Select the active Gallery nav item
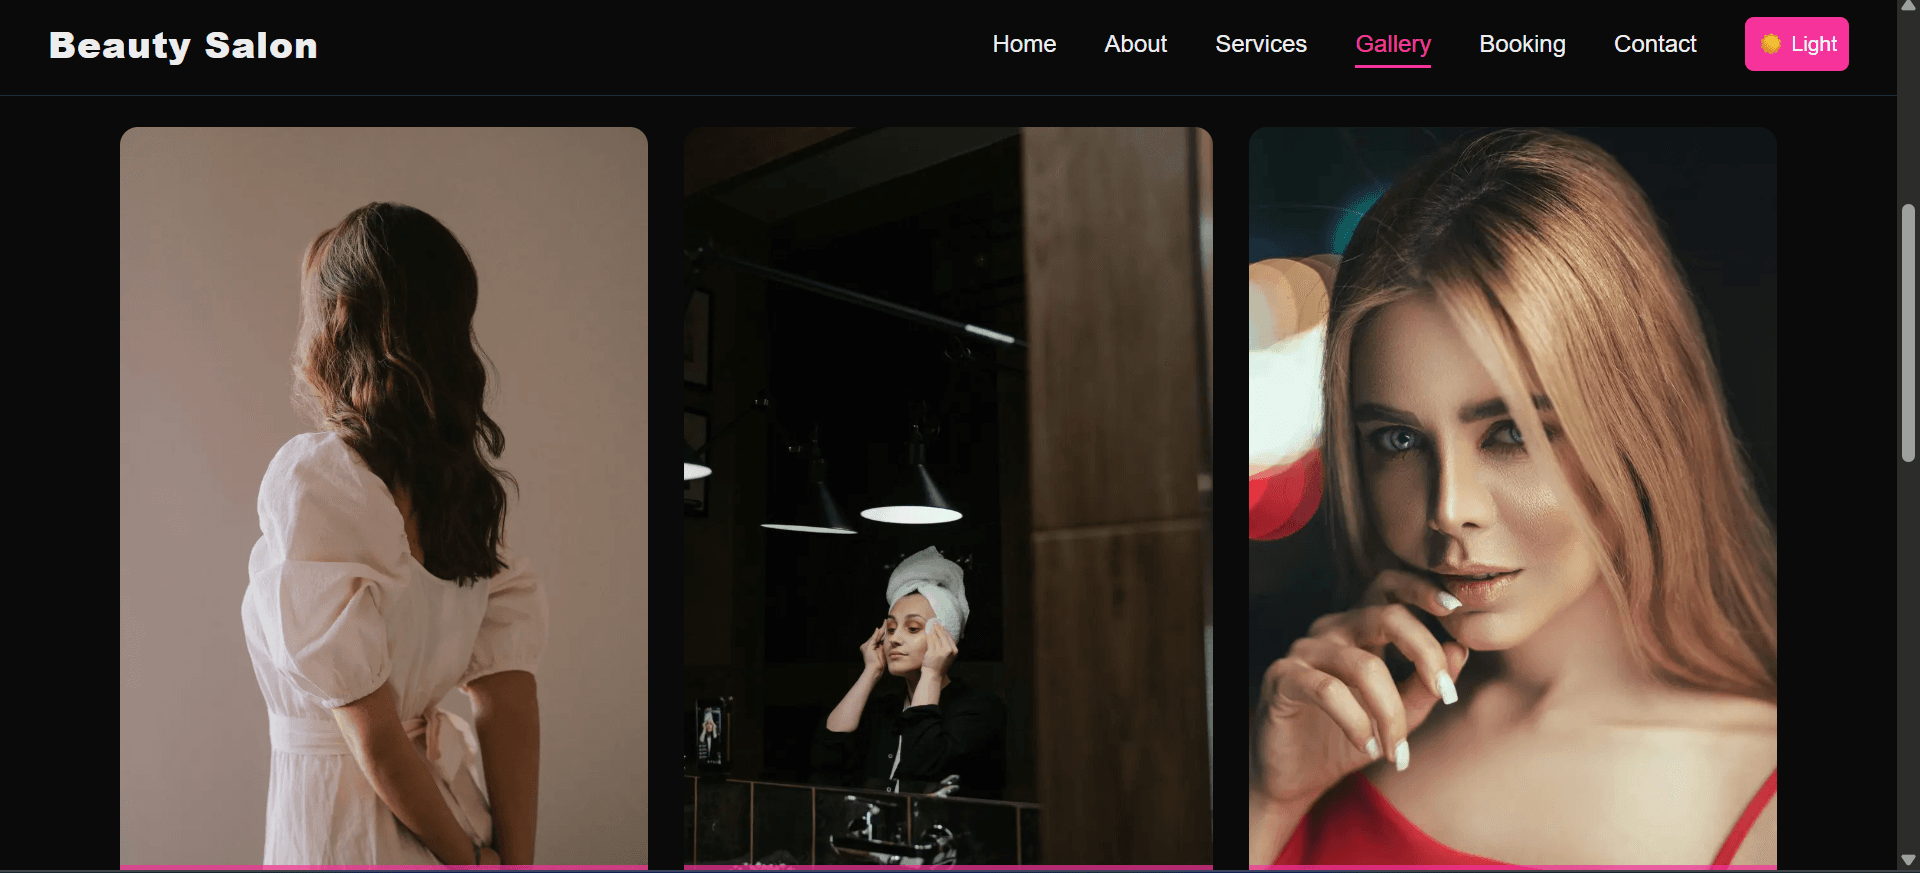Image resolution: width=1920 pixels, height=873 pixels. pos(1392,44)
